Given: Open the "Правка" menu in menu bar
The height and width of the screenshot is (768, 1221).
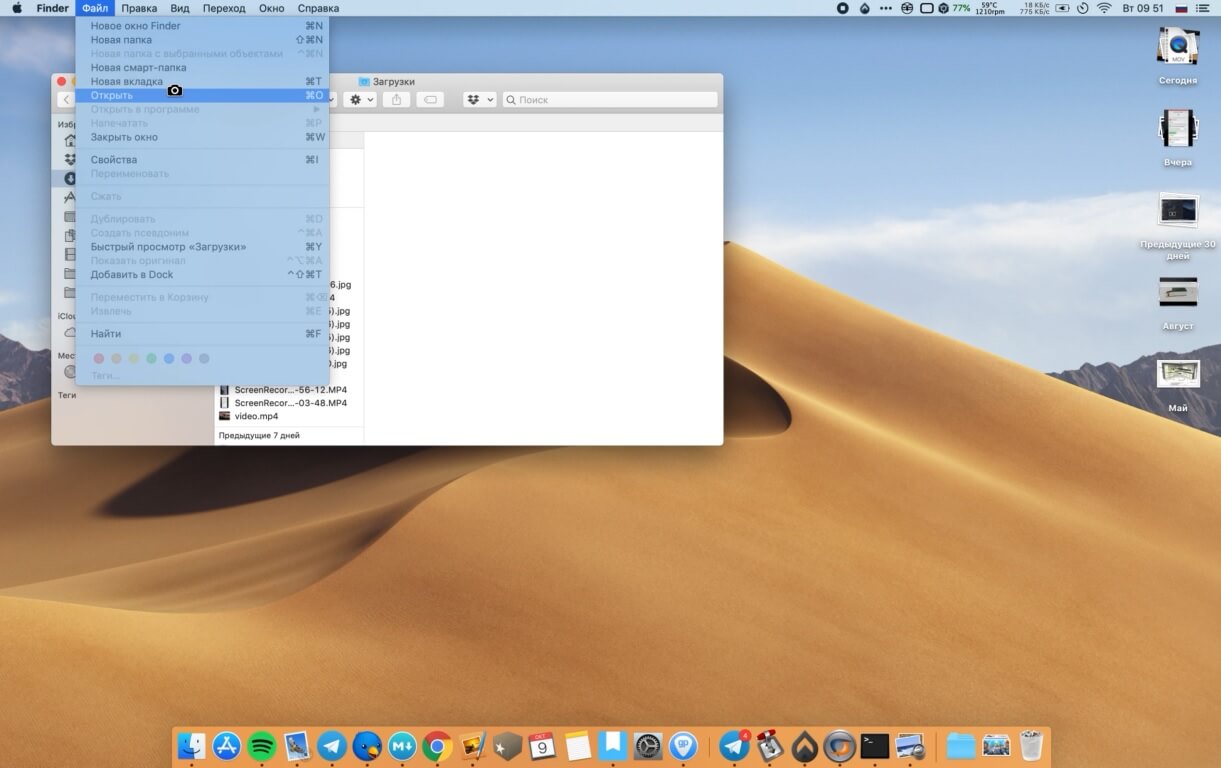Looking at the screenshot, I should coord(139,8).
